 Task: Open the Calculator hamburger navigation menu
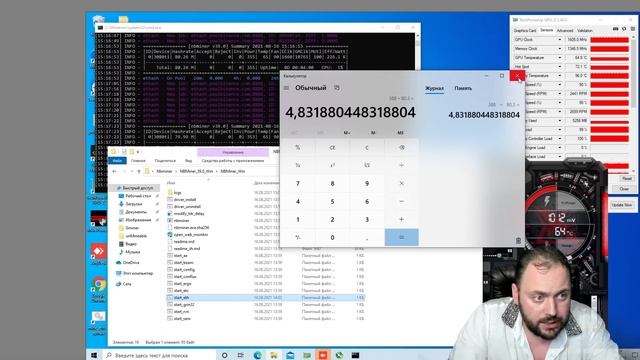(287, 88)
